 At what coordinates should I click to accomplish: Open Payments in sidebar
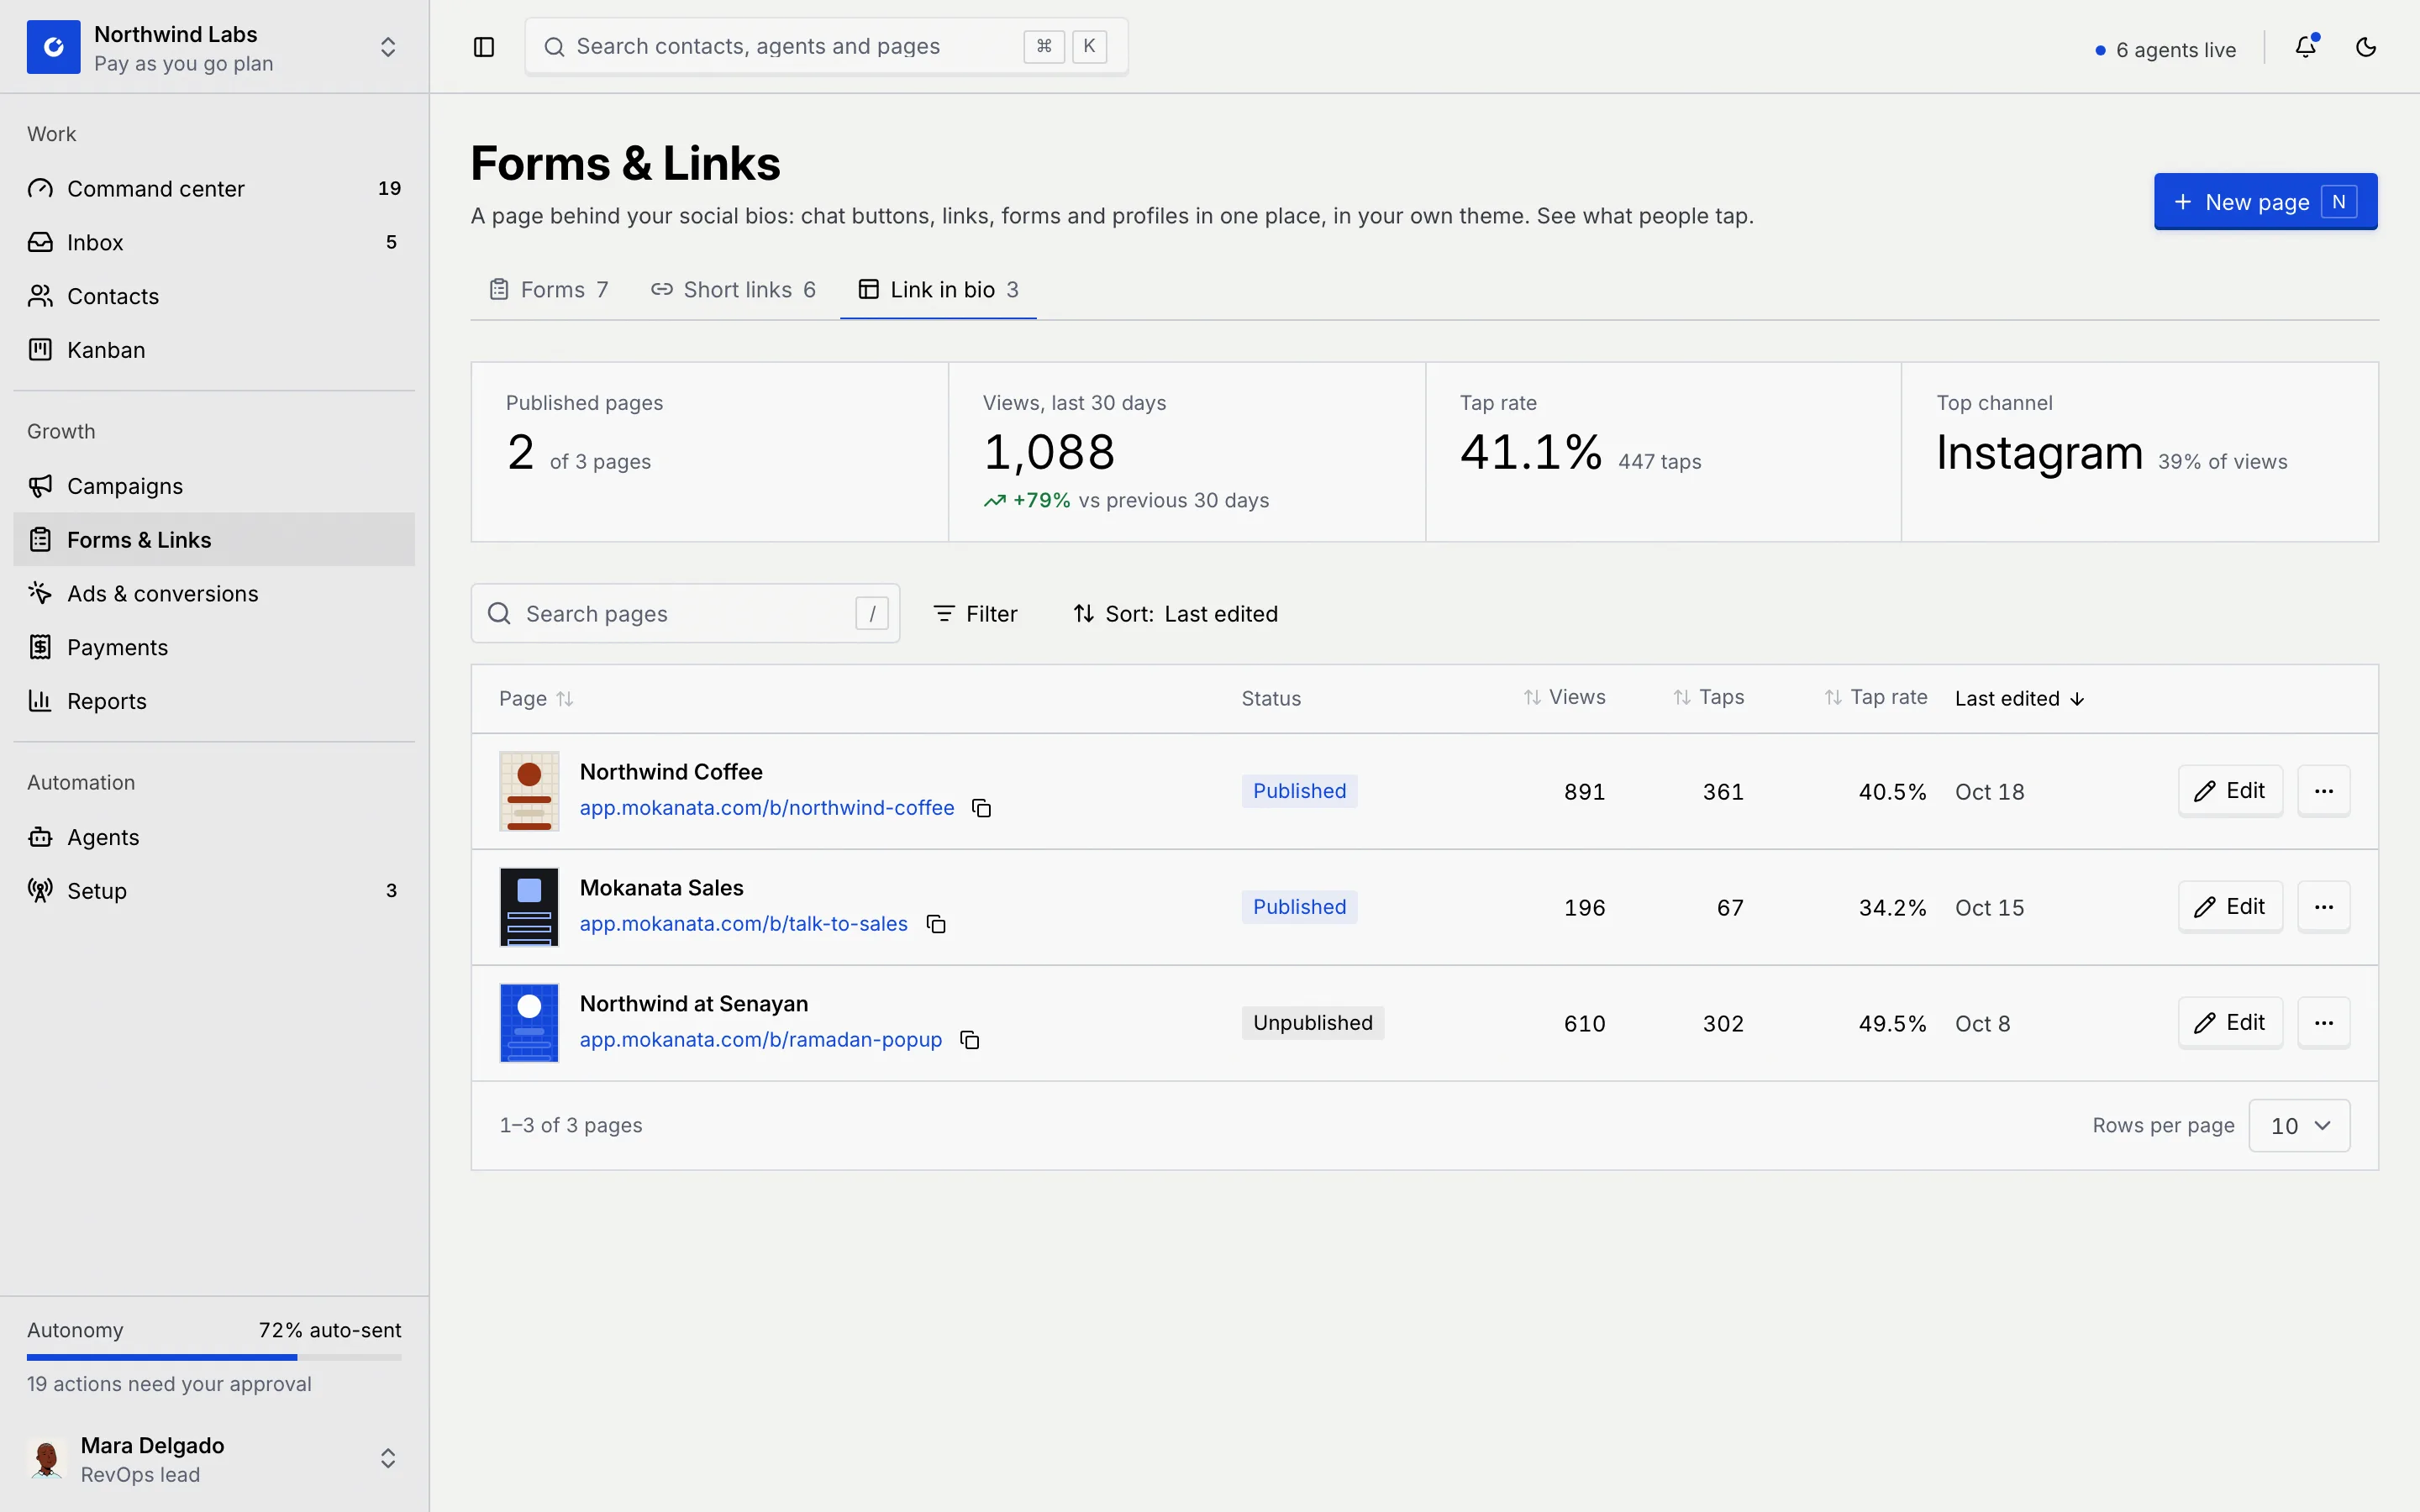click(214, 648)
